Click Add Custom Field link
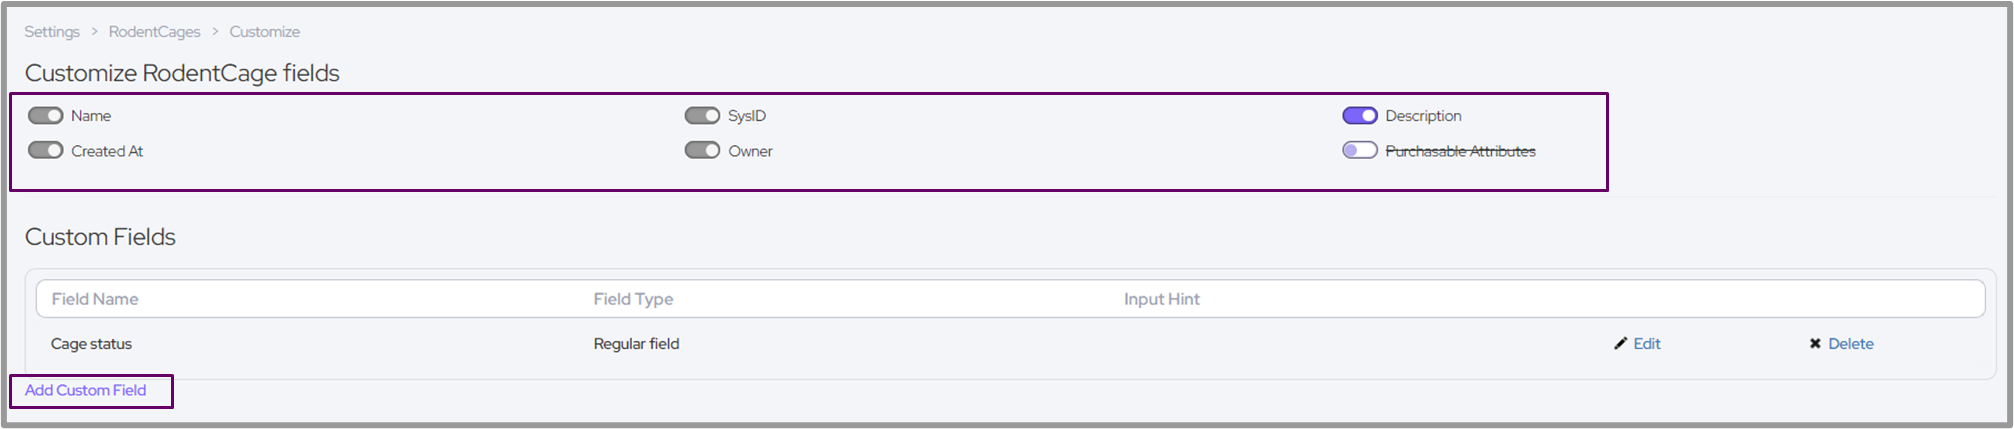The image size is (2014, 429). tap(86, 390)
